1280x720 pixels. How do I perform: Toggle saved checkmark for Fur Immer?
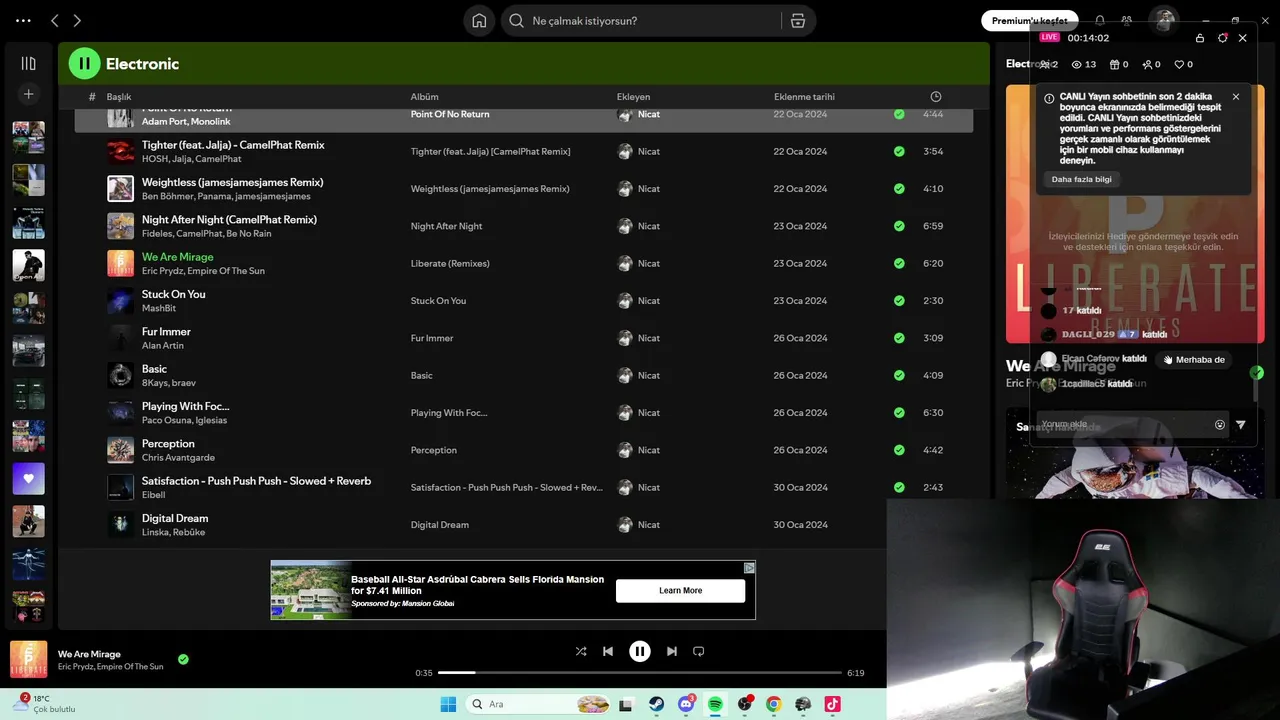[x=899, y=338]
